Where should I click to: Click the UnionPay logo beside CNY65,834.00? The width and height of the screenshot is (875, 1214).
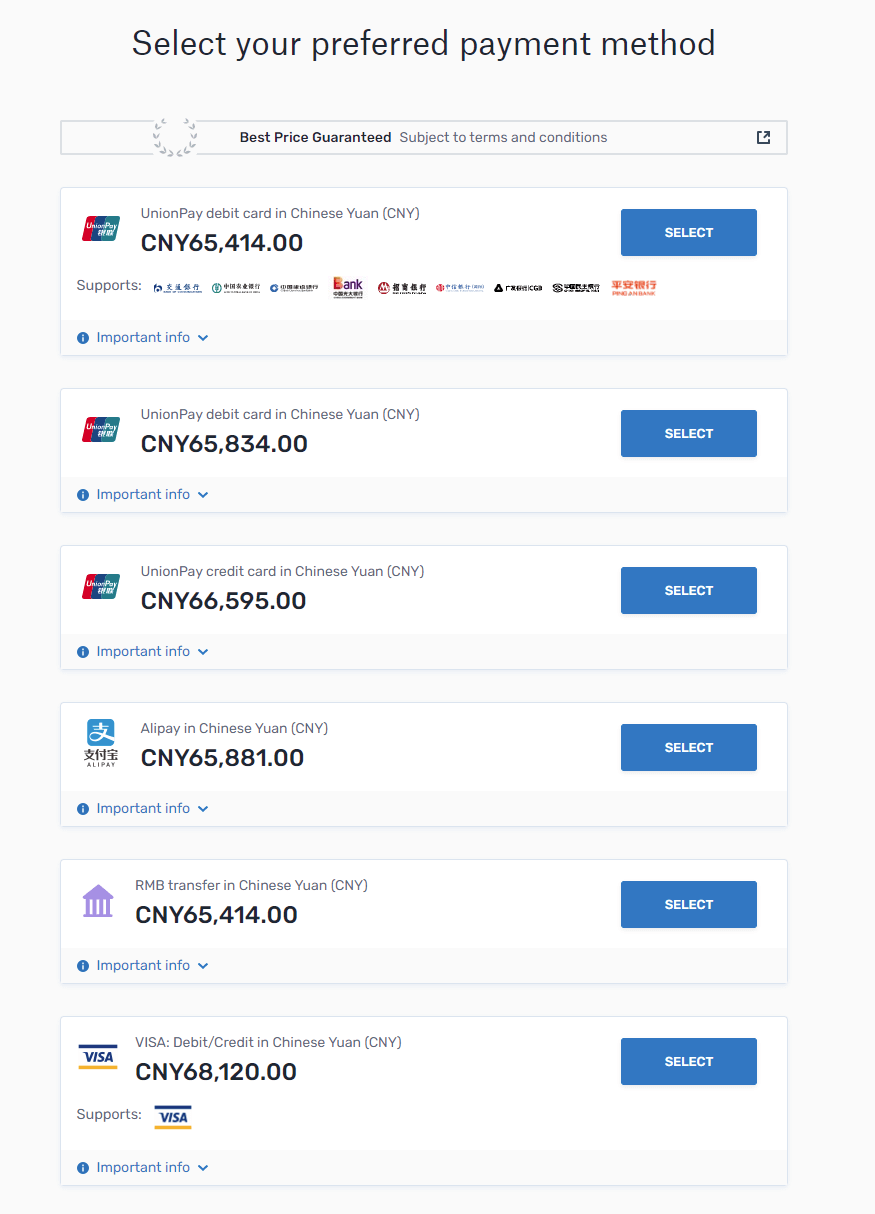[x=100, y=429]
